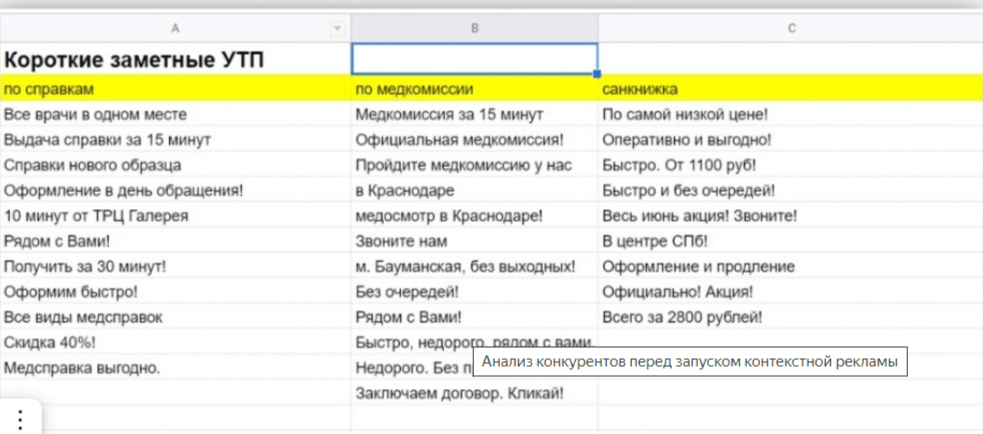Select the yellow 'по медкомиссии' header cell
983x434 pixels.
coord(475,90)
